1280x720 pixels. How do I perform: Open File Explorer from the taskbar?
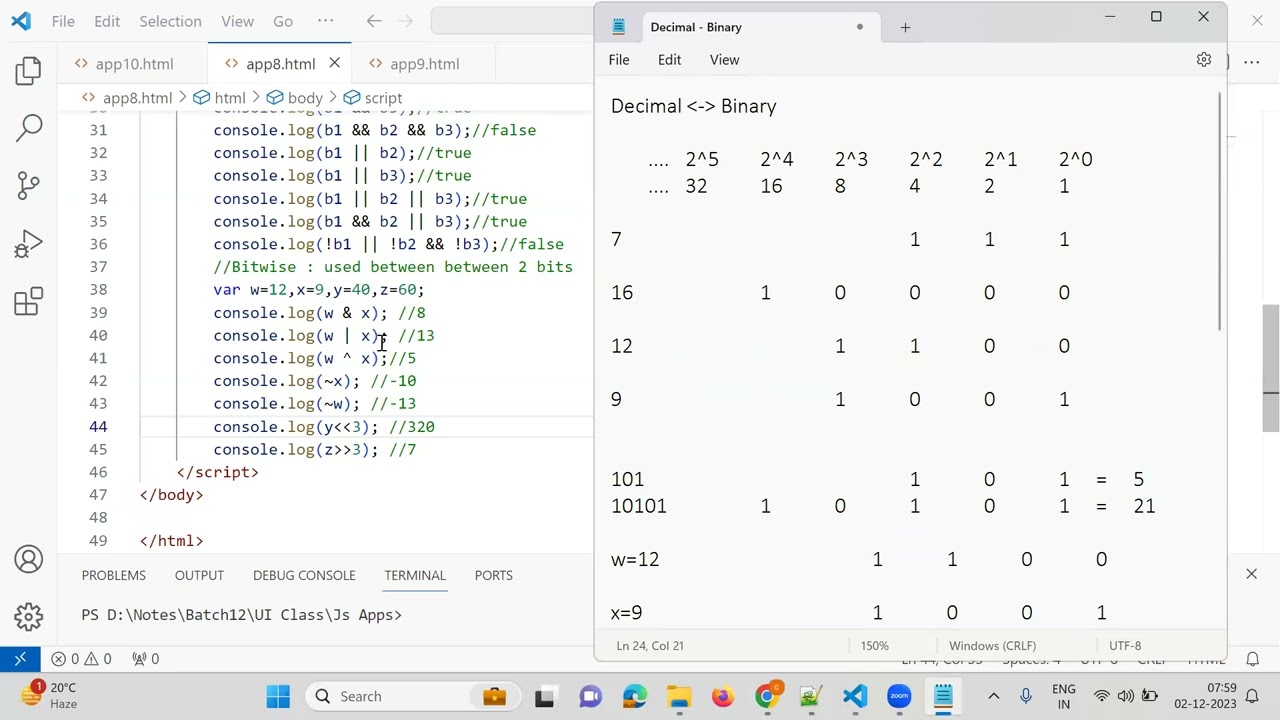pyautogui.click(x=679, y=696)
